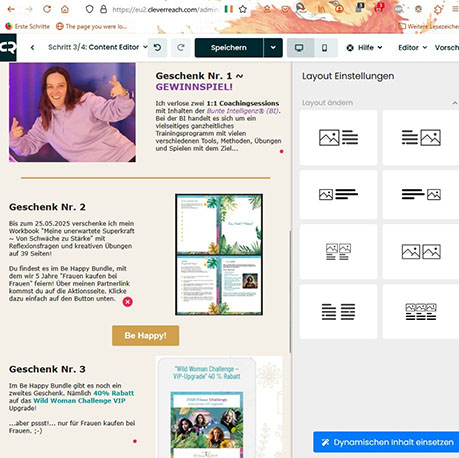Switch to mobile preview mode
Image resolution: width=459 pixels, height=458 pixels.
coord(324,48)
